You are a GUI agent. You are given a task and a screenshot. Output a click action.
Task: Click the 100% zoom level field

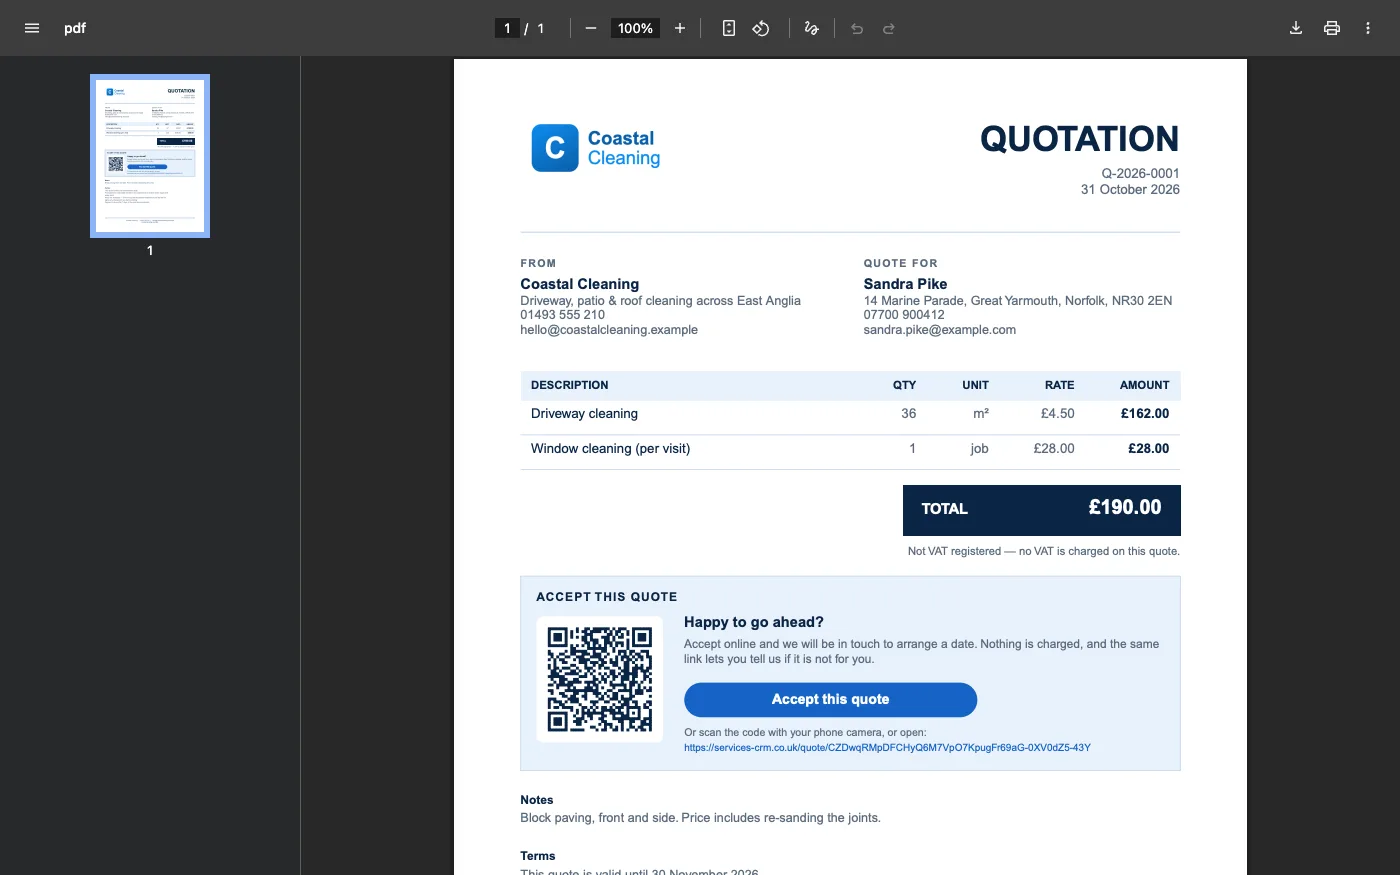coord(635,28)
